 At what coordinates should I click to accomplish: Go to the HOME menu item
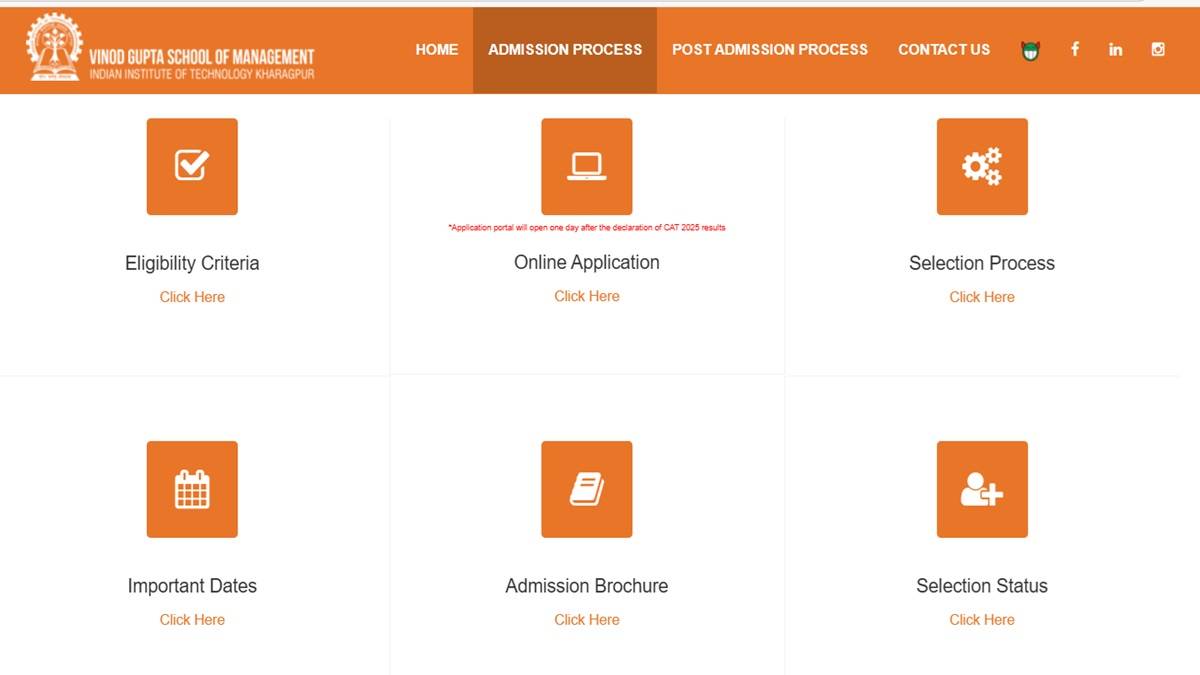click(x=437, y=49)
